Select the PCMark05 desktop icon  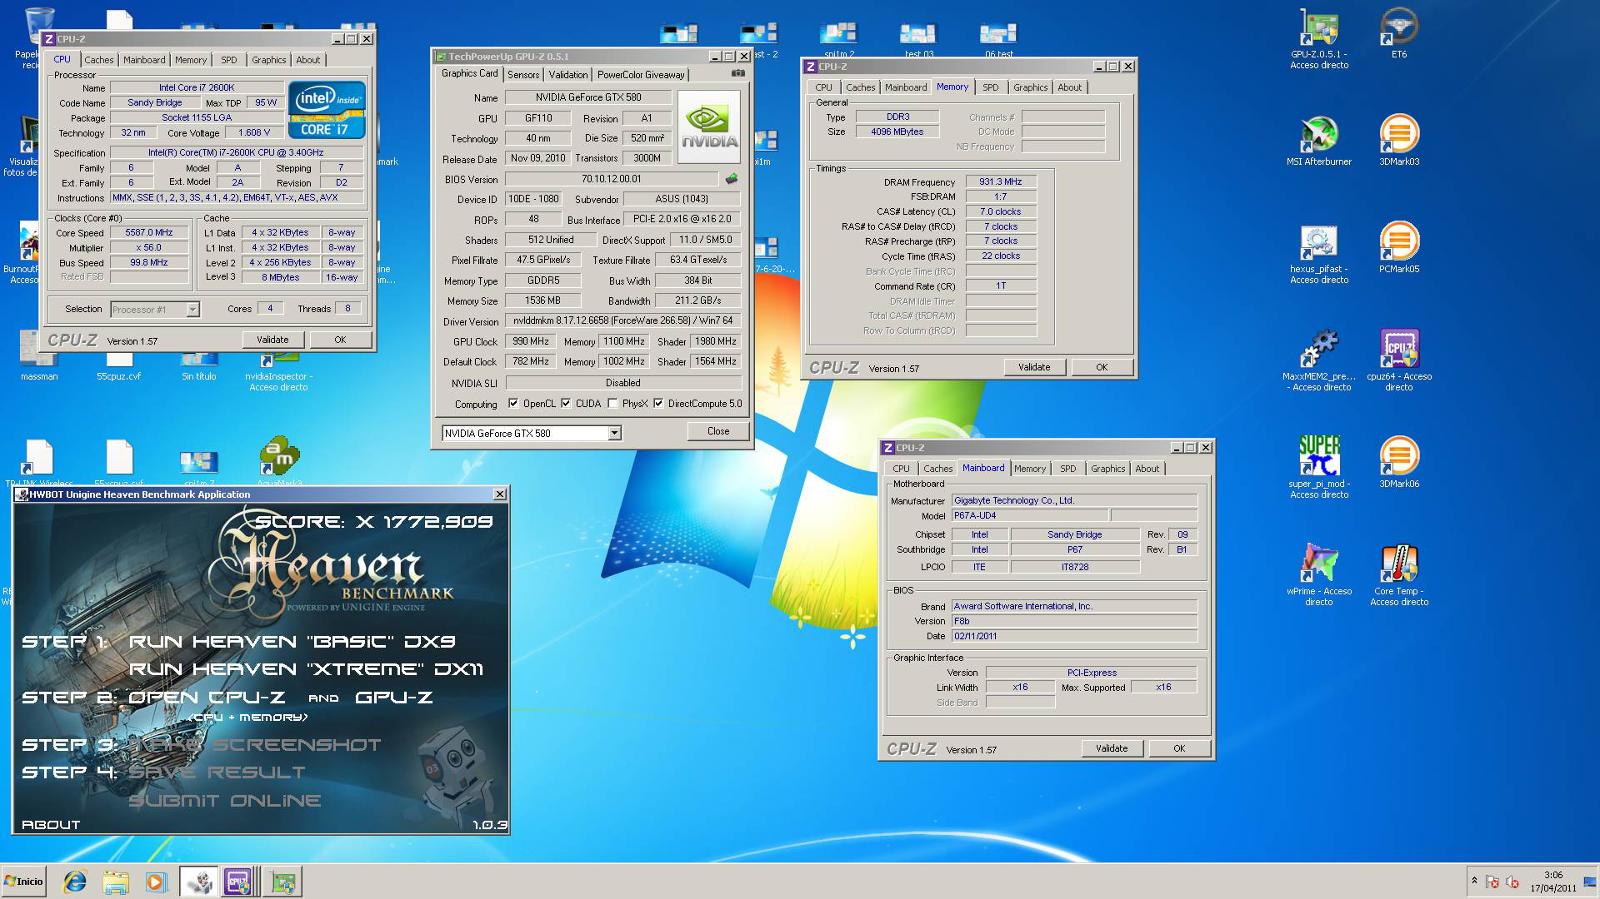tap(1399, 248)
